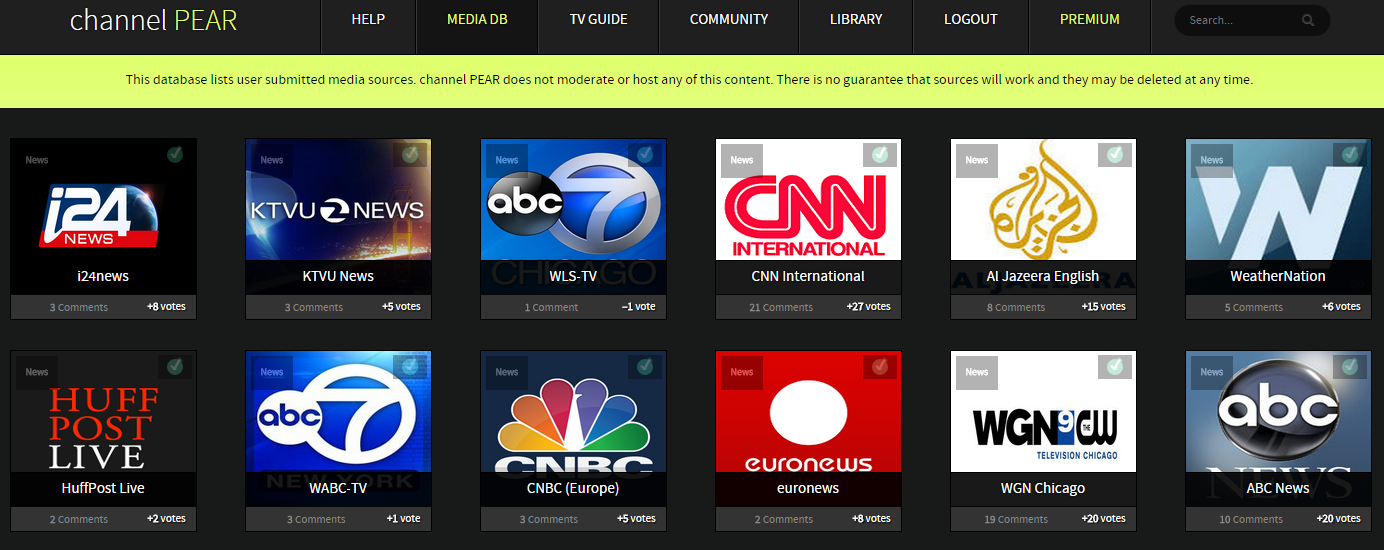The height and width of the screenshot is (550, 1384).
Task: Open the WABC-TV abc7 New York thumbnail
Action: 339,412
